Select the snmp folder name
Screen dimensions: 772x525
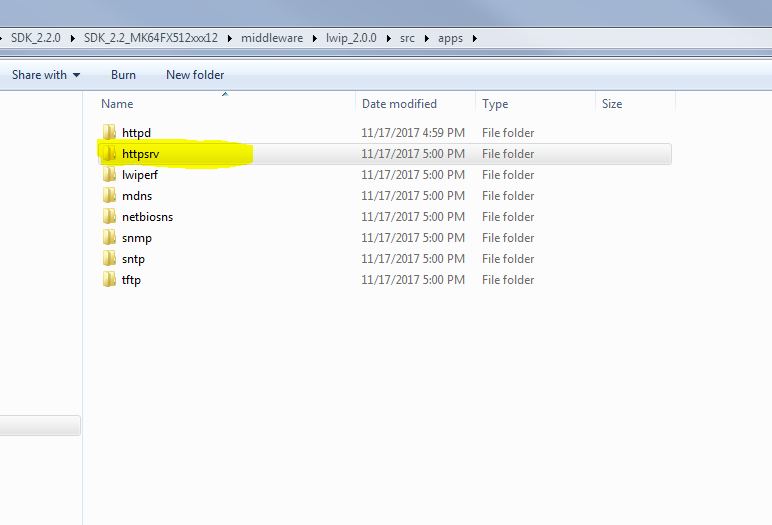pos(137,238)
